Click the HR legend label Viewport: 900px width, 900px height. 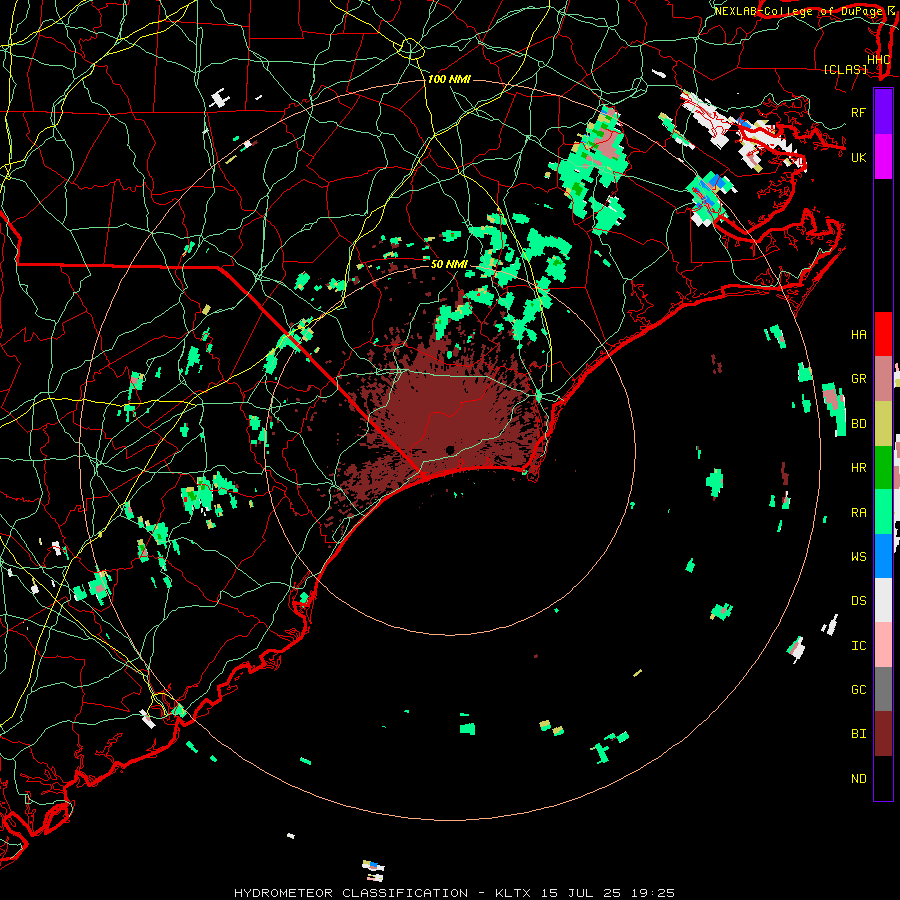(x=859, y=468)
